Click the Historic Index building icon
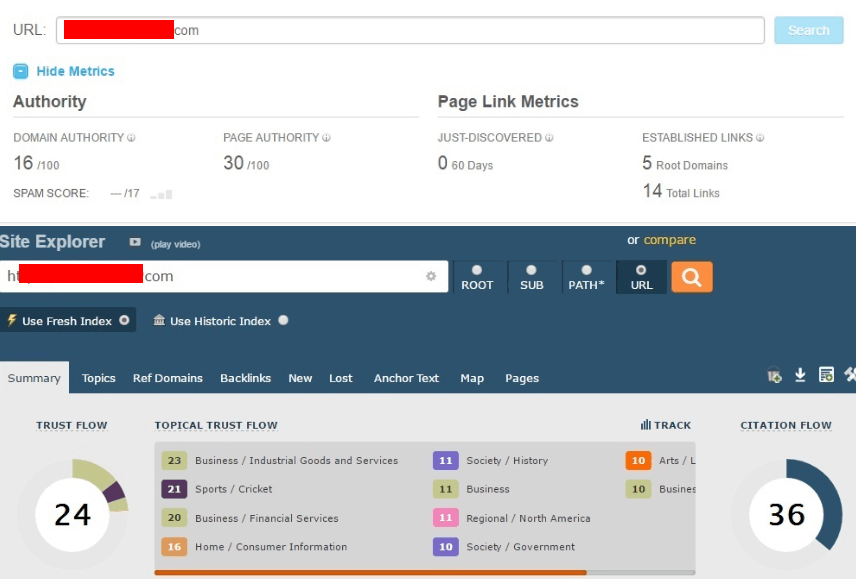 (159, 320)
